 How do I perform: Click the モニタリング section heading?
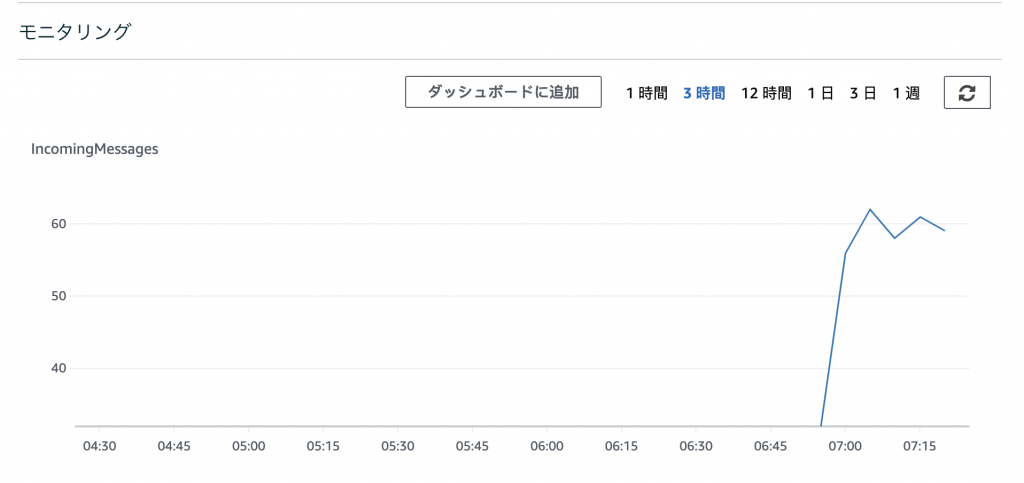[74, 31]
